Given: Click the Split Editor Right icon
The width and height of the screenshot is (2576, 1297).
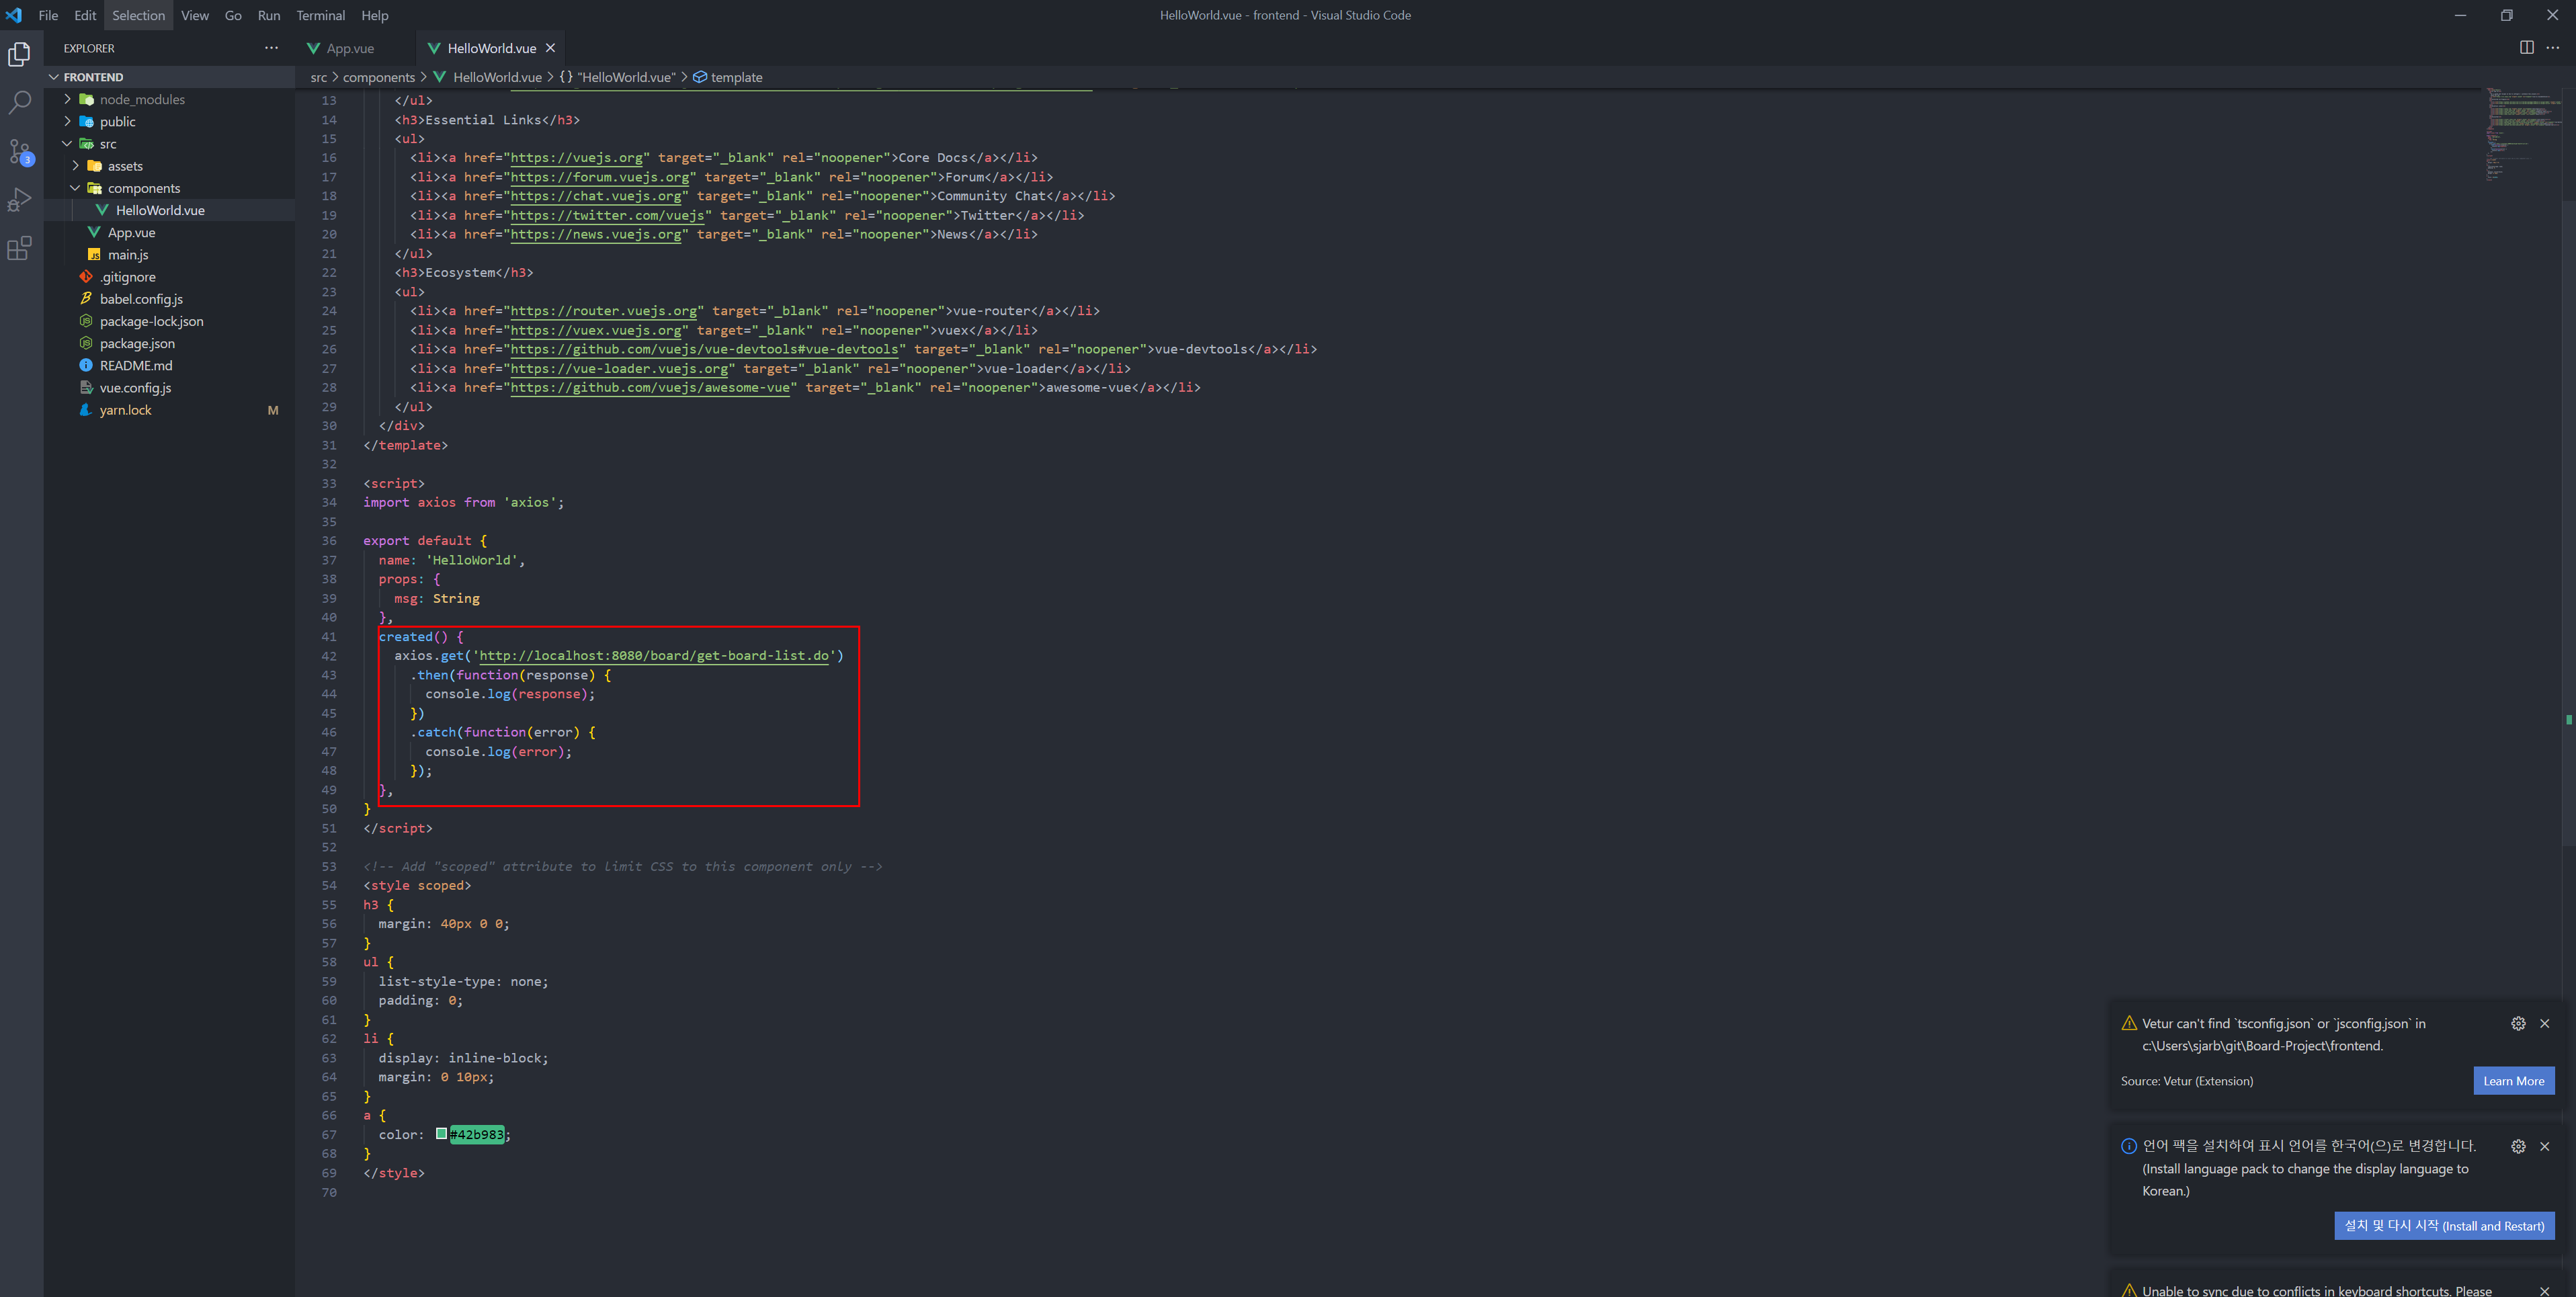Looking at the screenshot, I should [2526, 47].
